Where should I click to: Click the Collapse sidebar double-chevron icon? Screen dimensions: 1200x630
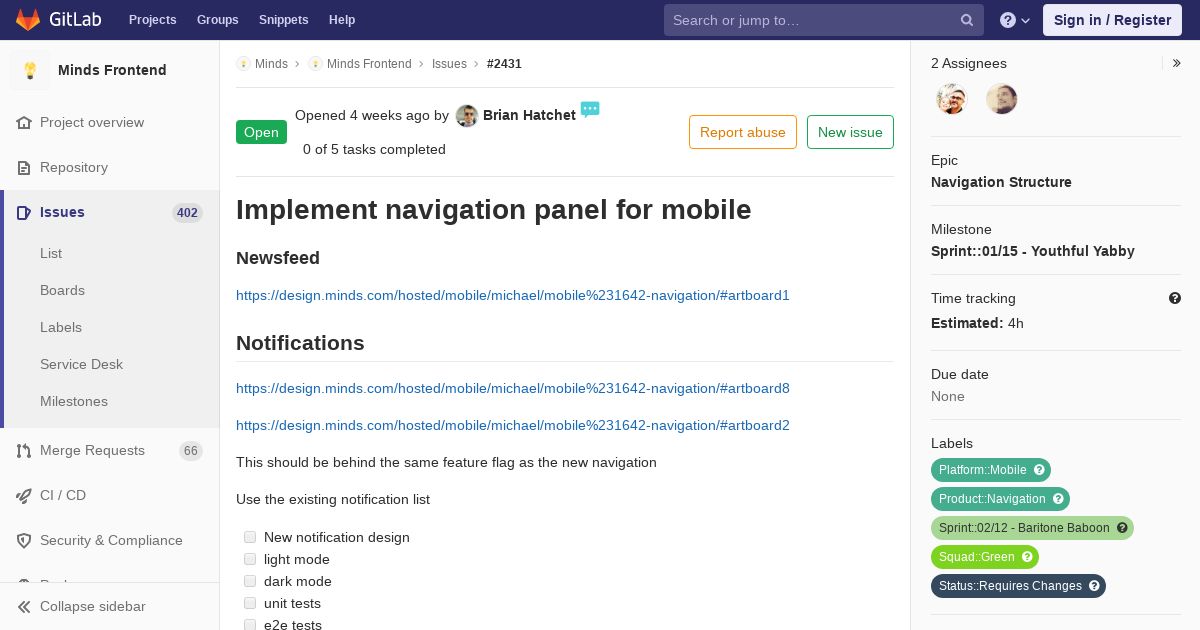pos(24,606)
